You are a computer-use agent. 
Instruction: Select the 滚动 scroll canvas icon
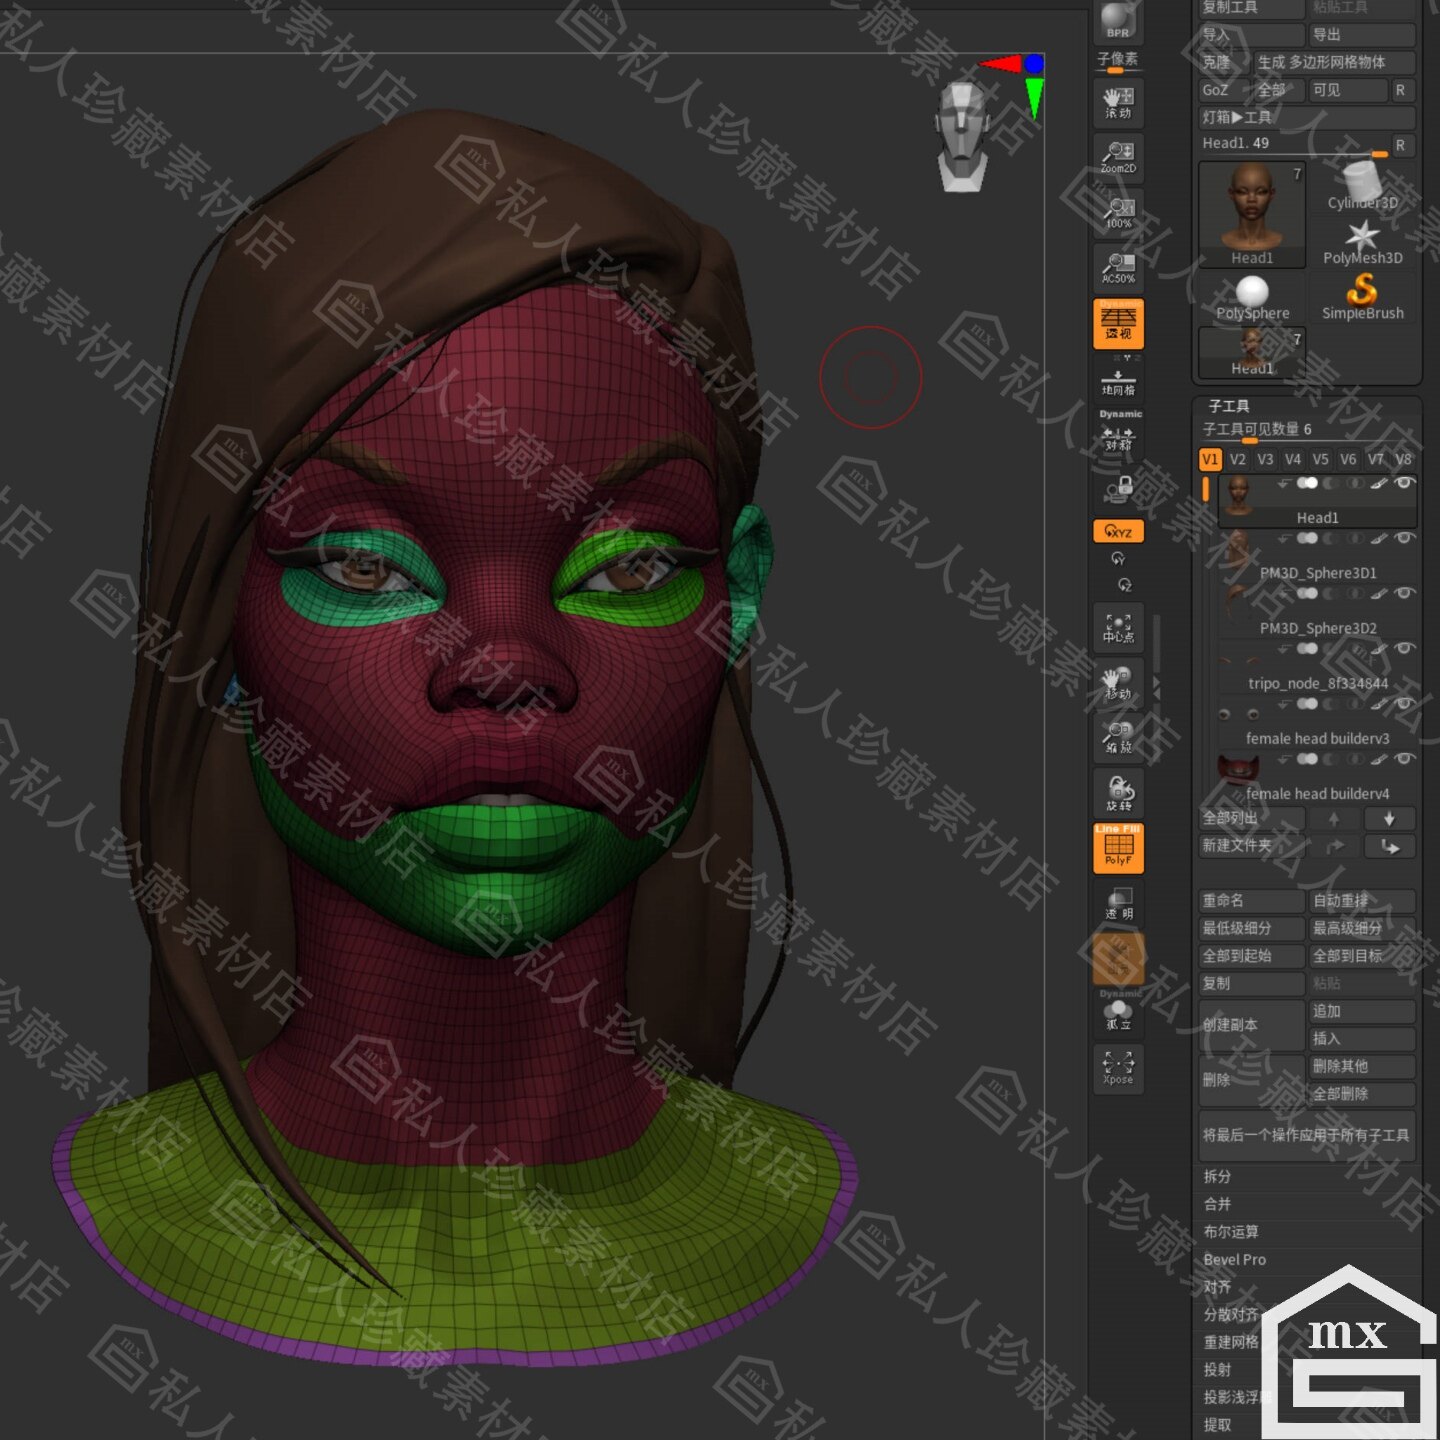coord(1118,102)
